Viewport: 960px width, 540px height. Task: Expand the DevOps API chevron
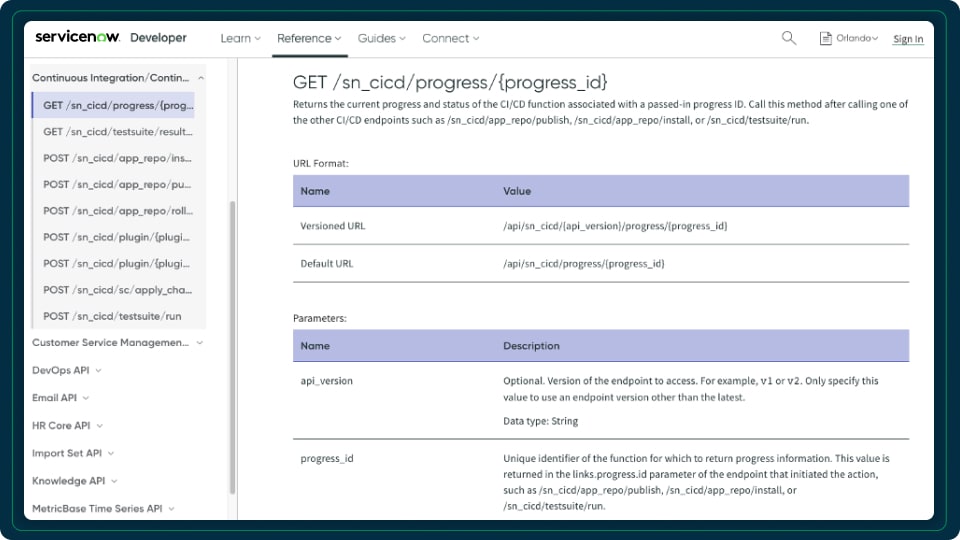(x=99, y=370)
